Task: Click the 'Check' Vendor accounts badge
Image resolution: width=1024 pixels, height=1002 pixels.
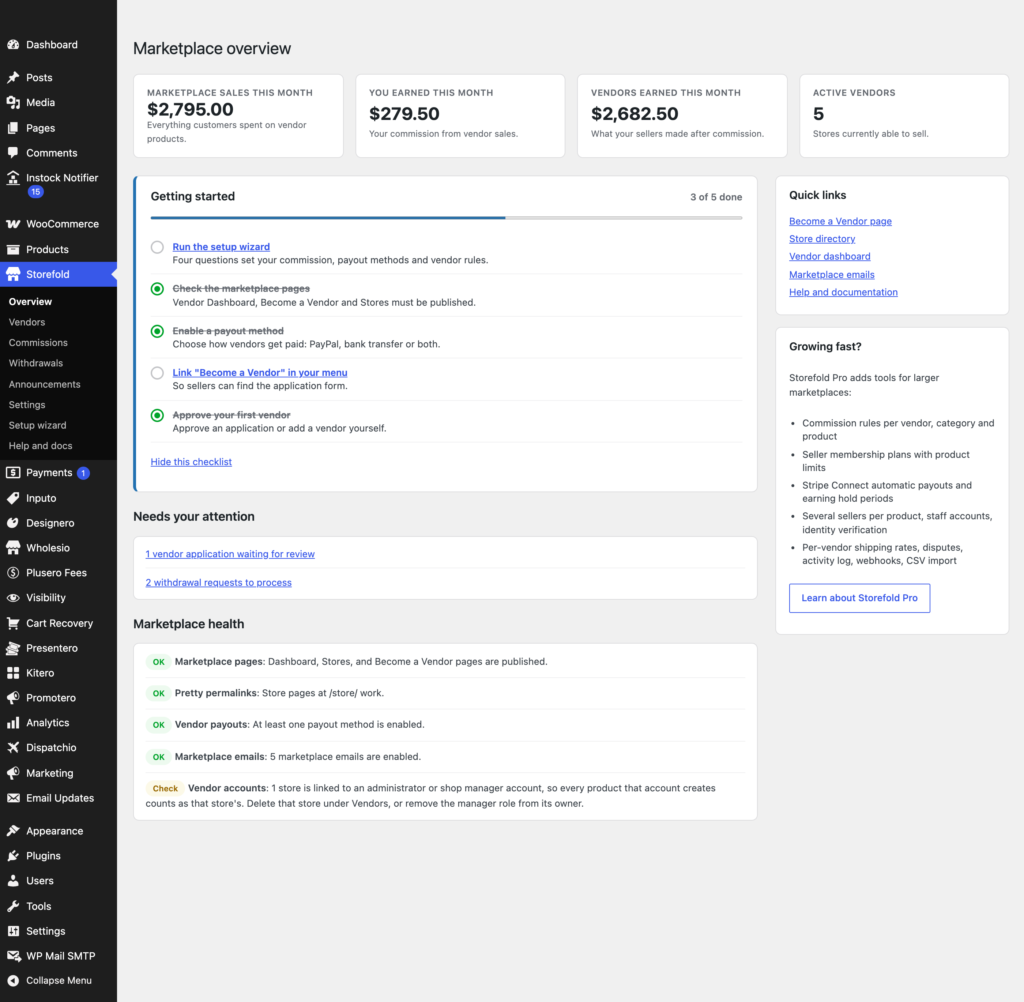Action: (x=165, y=788)
